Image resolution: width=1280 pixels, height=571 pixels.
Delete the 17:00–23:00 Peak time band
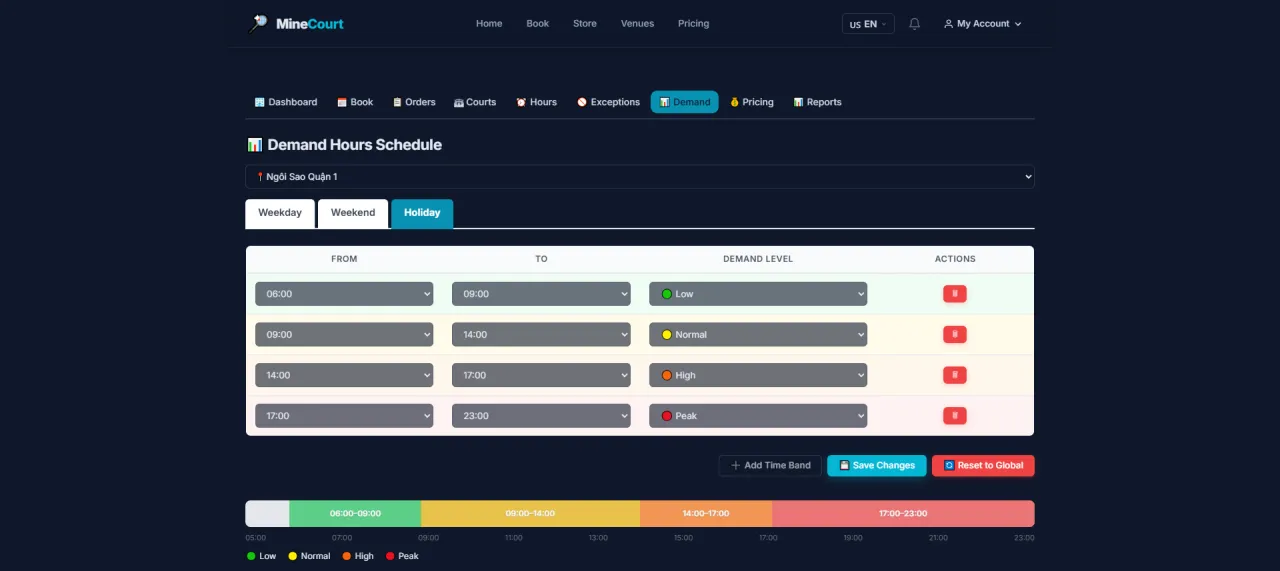955,415
